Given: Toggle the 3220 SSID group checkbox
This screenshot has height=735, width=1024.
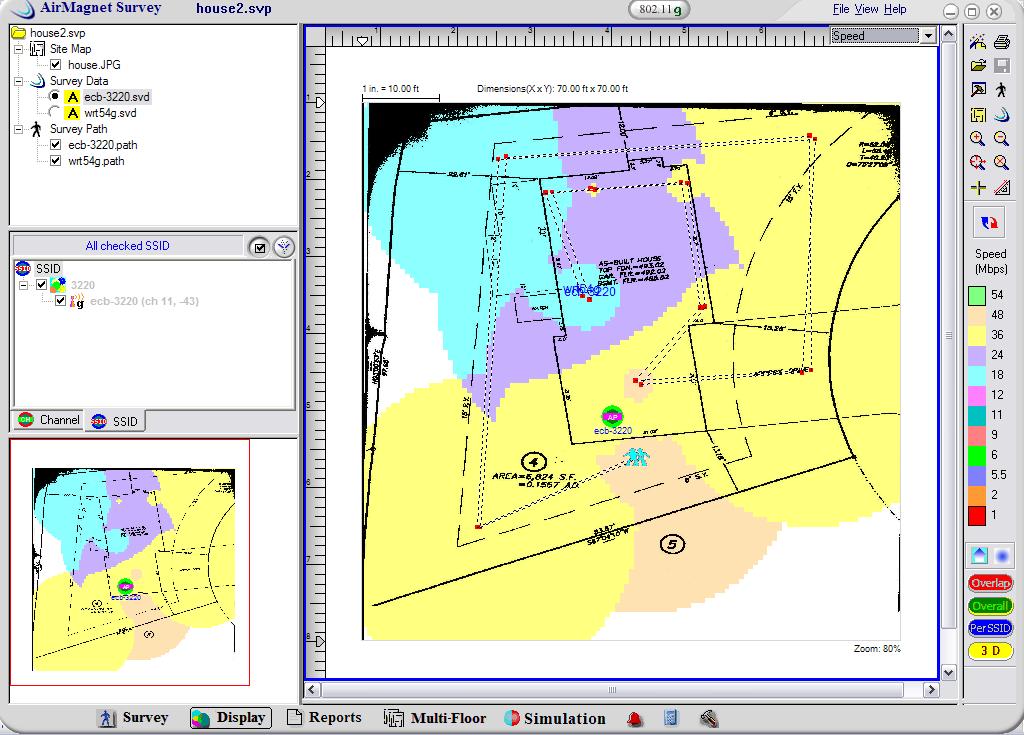Looking at the screenshot, I should pos(42,285).
